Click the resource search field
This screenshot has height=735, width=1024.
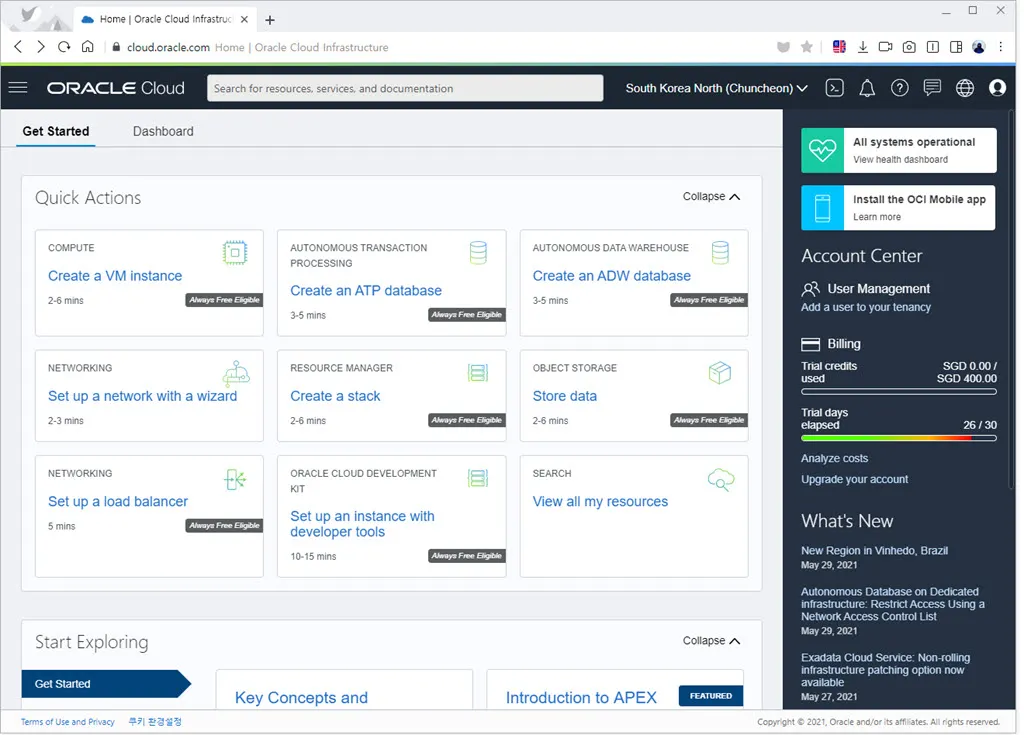point(405,88)
